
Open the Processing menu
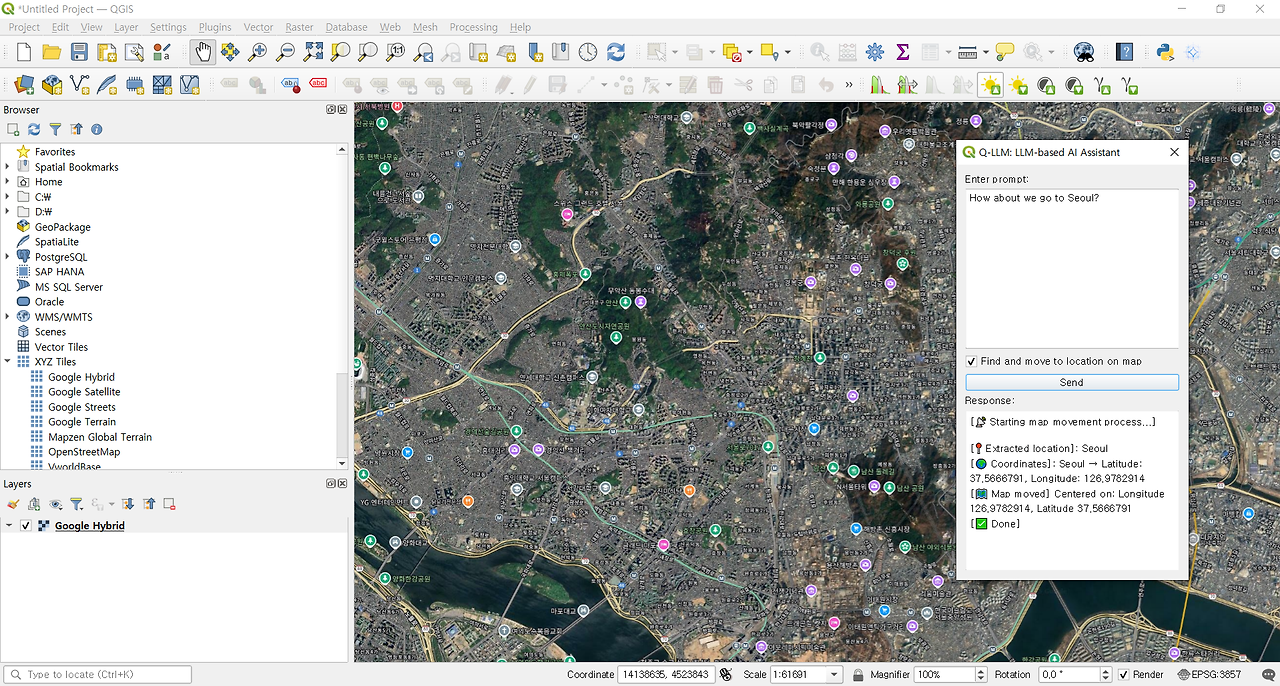coord(474,27)
